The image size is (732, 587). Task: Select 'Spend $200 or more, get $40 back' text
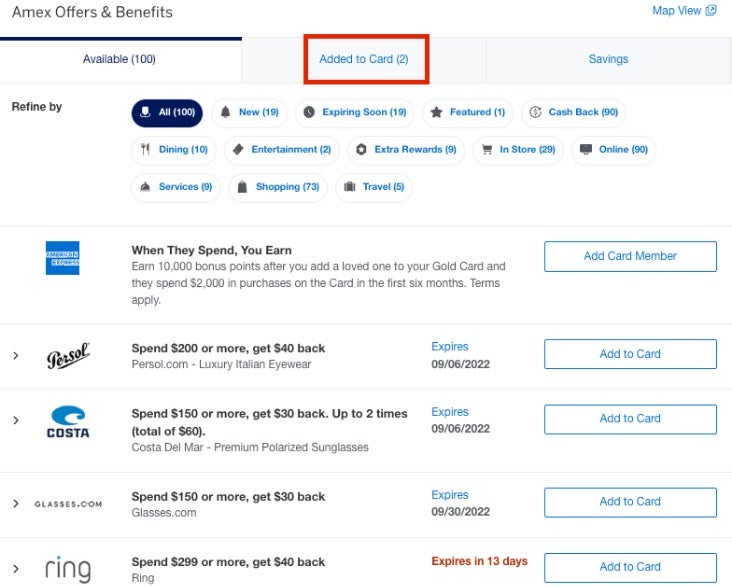point(228,348)
